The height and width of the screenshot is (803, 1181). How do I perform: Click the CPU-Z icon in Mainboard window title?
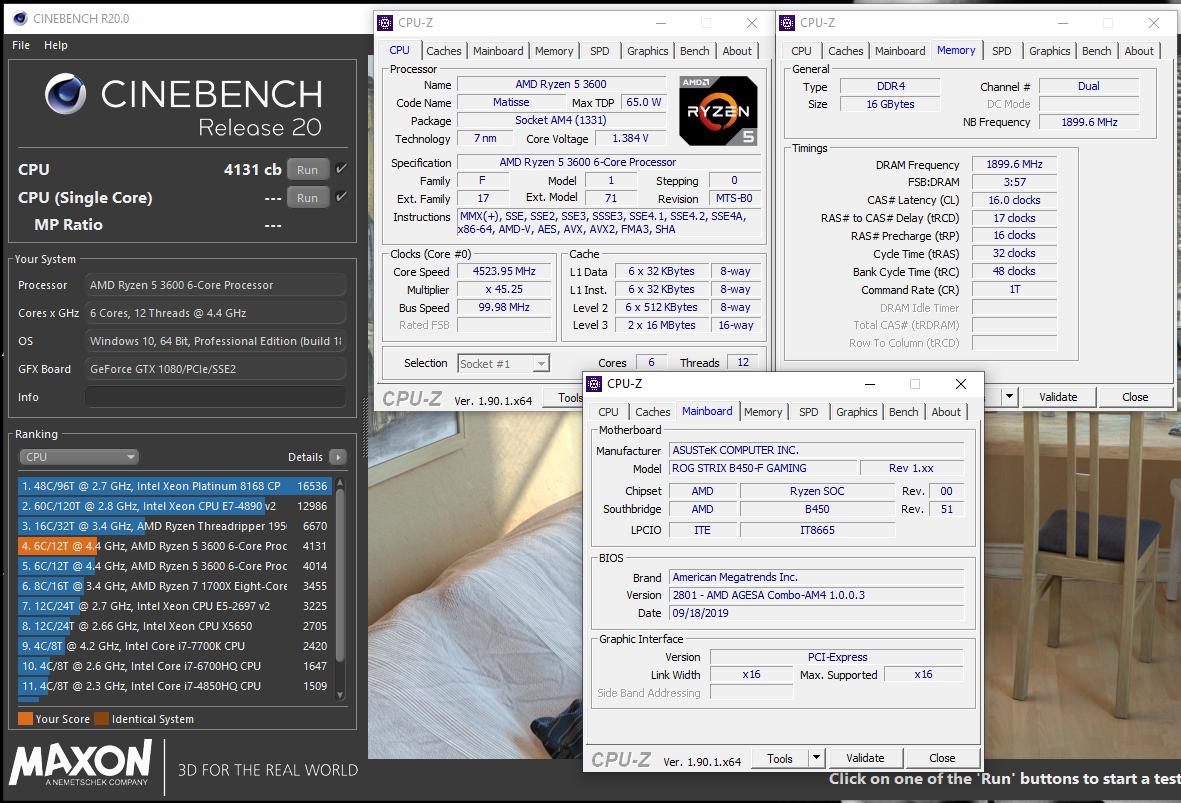tap(594, 383)
